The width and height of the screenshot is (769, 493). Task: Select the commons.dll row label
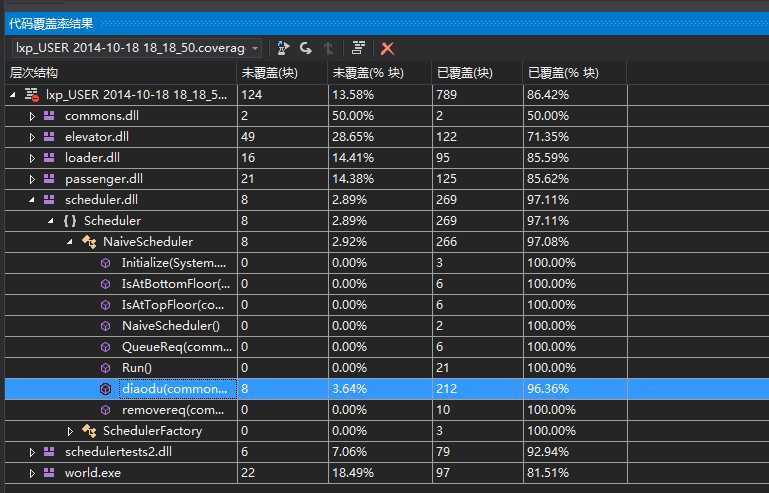pyautogui.click(x=102, y=116)
